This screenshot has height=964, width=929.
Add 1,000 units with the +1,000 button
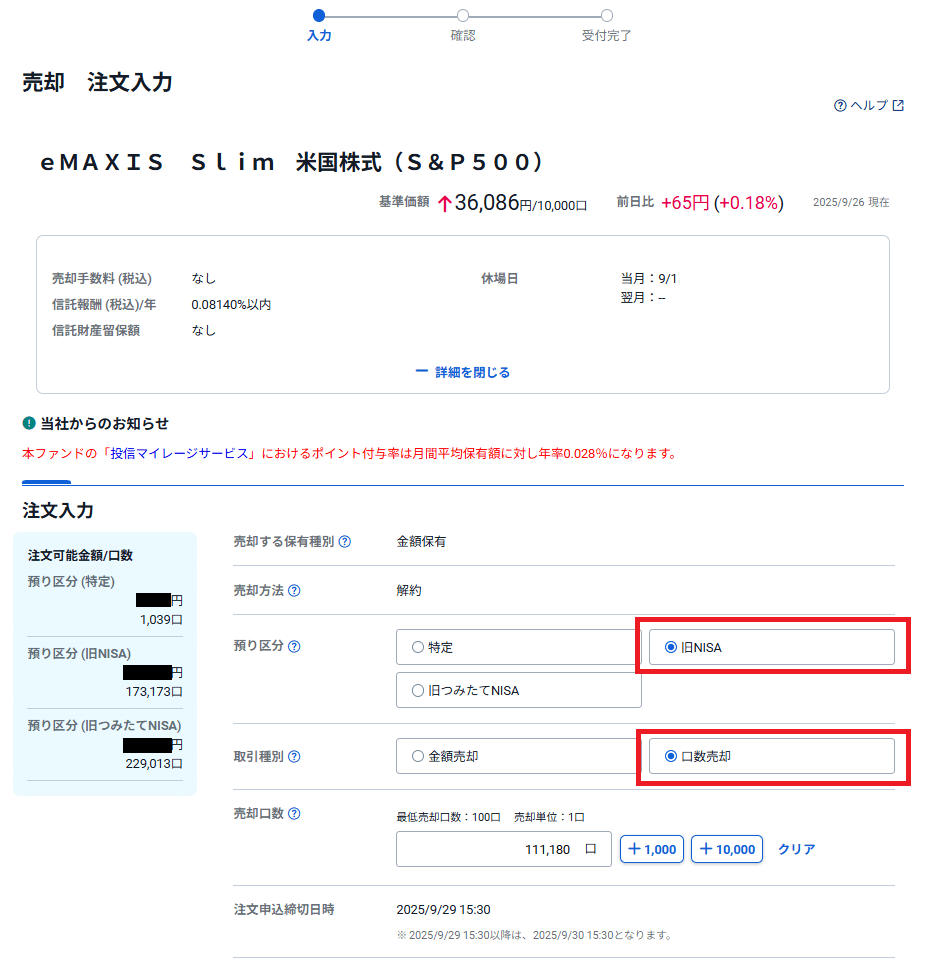[x=650, y=849]
